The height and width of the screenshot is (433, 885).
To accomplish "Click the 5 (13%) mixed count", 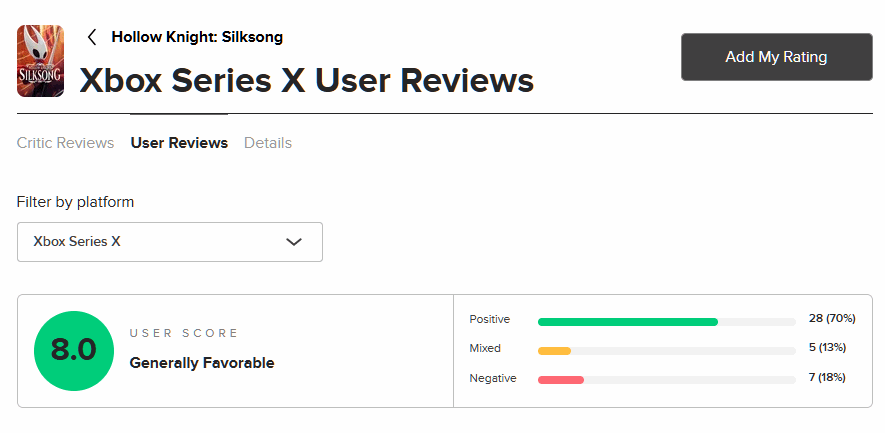I will point(827,348).
